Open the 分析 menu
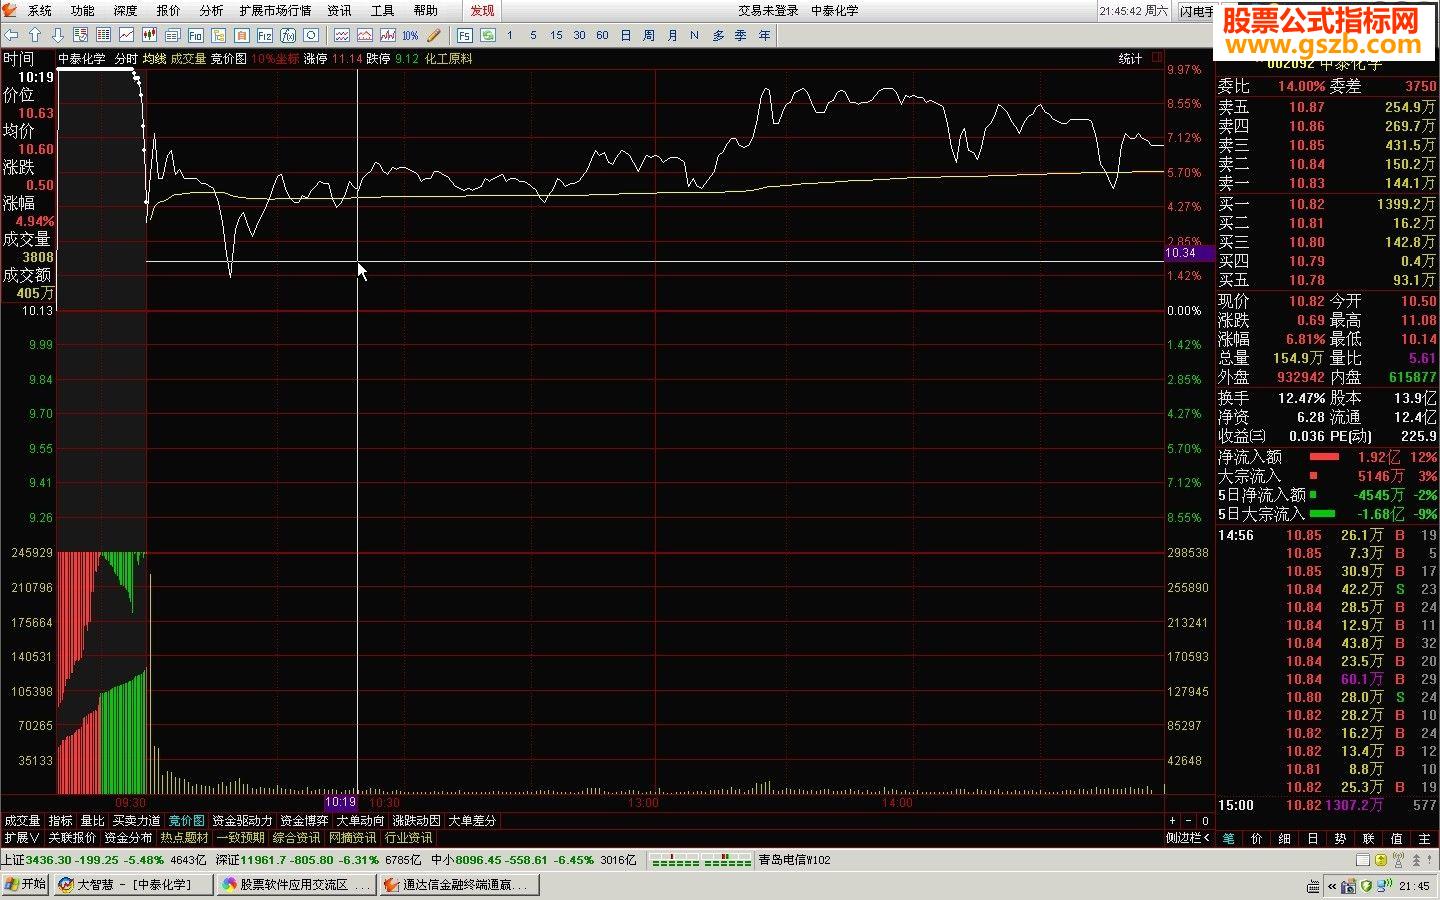The height and width of the screenshot is (900, 1440). 211,11
